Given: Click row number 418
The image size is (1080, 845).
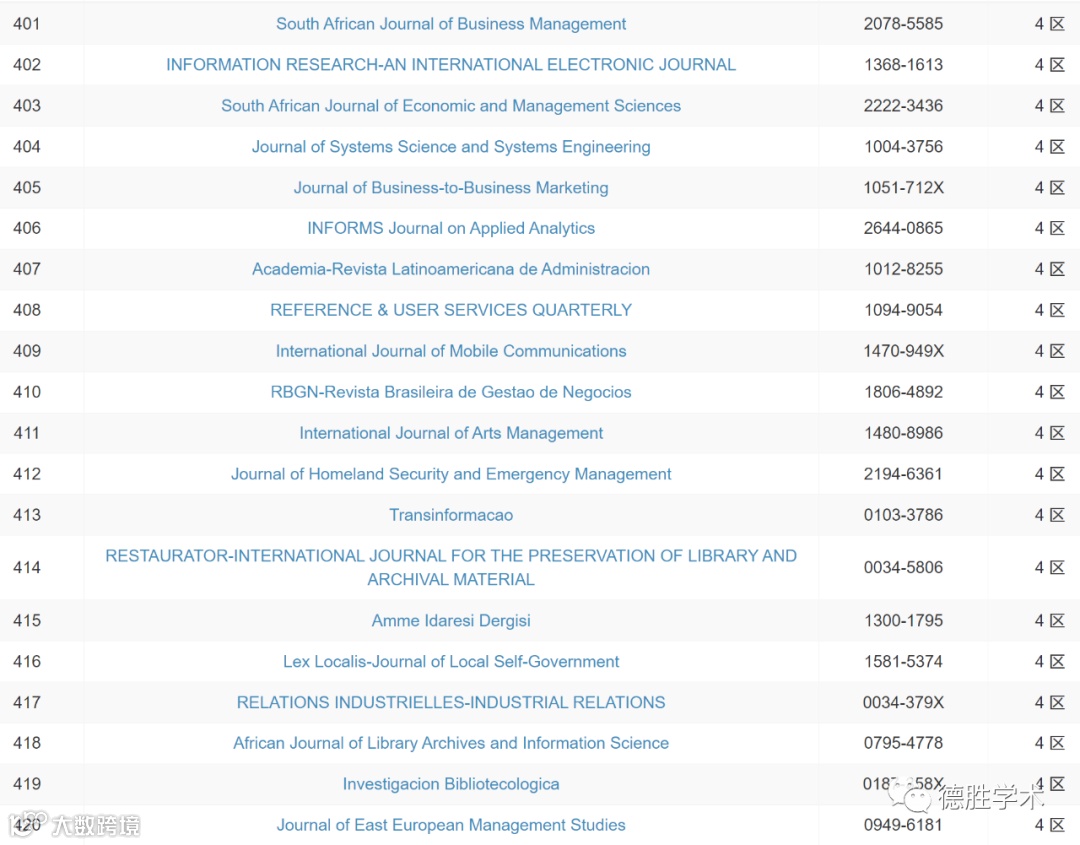Looking at the screenshot, I should pyautogui.click(x=27, y=743).
